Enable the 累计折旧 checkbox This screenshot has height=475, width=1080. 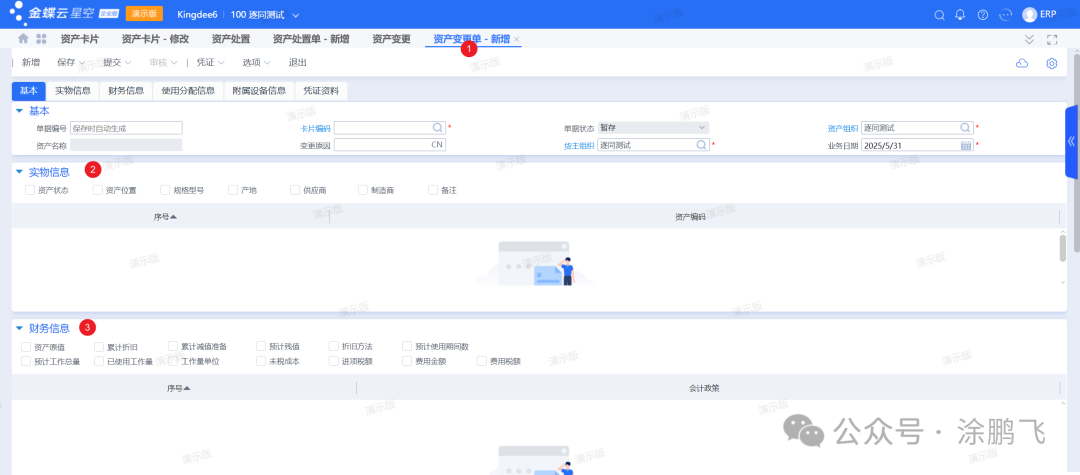click(x=99, y=346)
